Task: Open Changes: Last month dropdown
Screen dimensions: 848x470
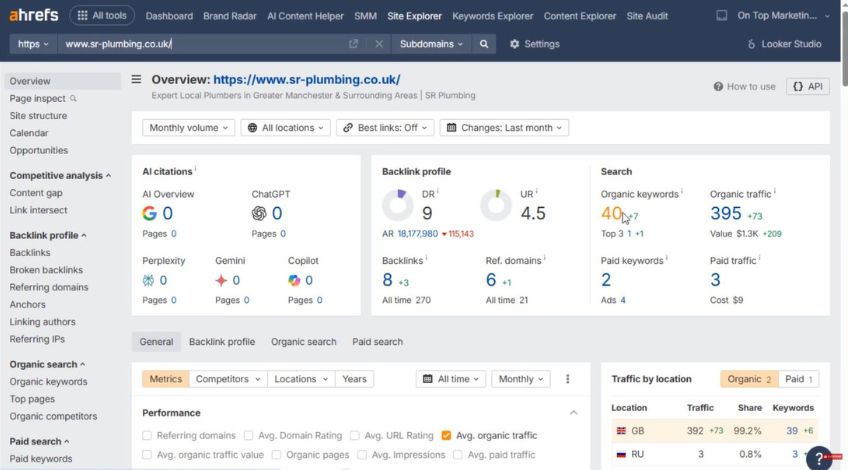Action: pos(504,128)
